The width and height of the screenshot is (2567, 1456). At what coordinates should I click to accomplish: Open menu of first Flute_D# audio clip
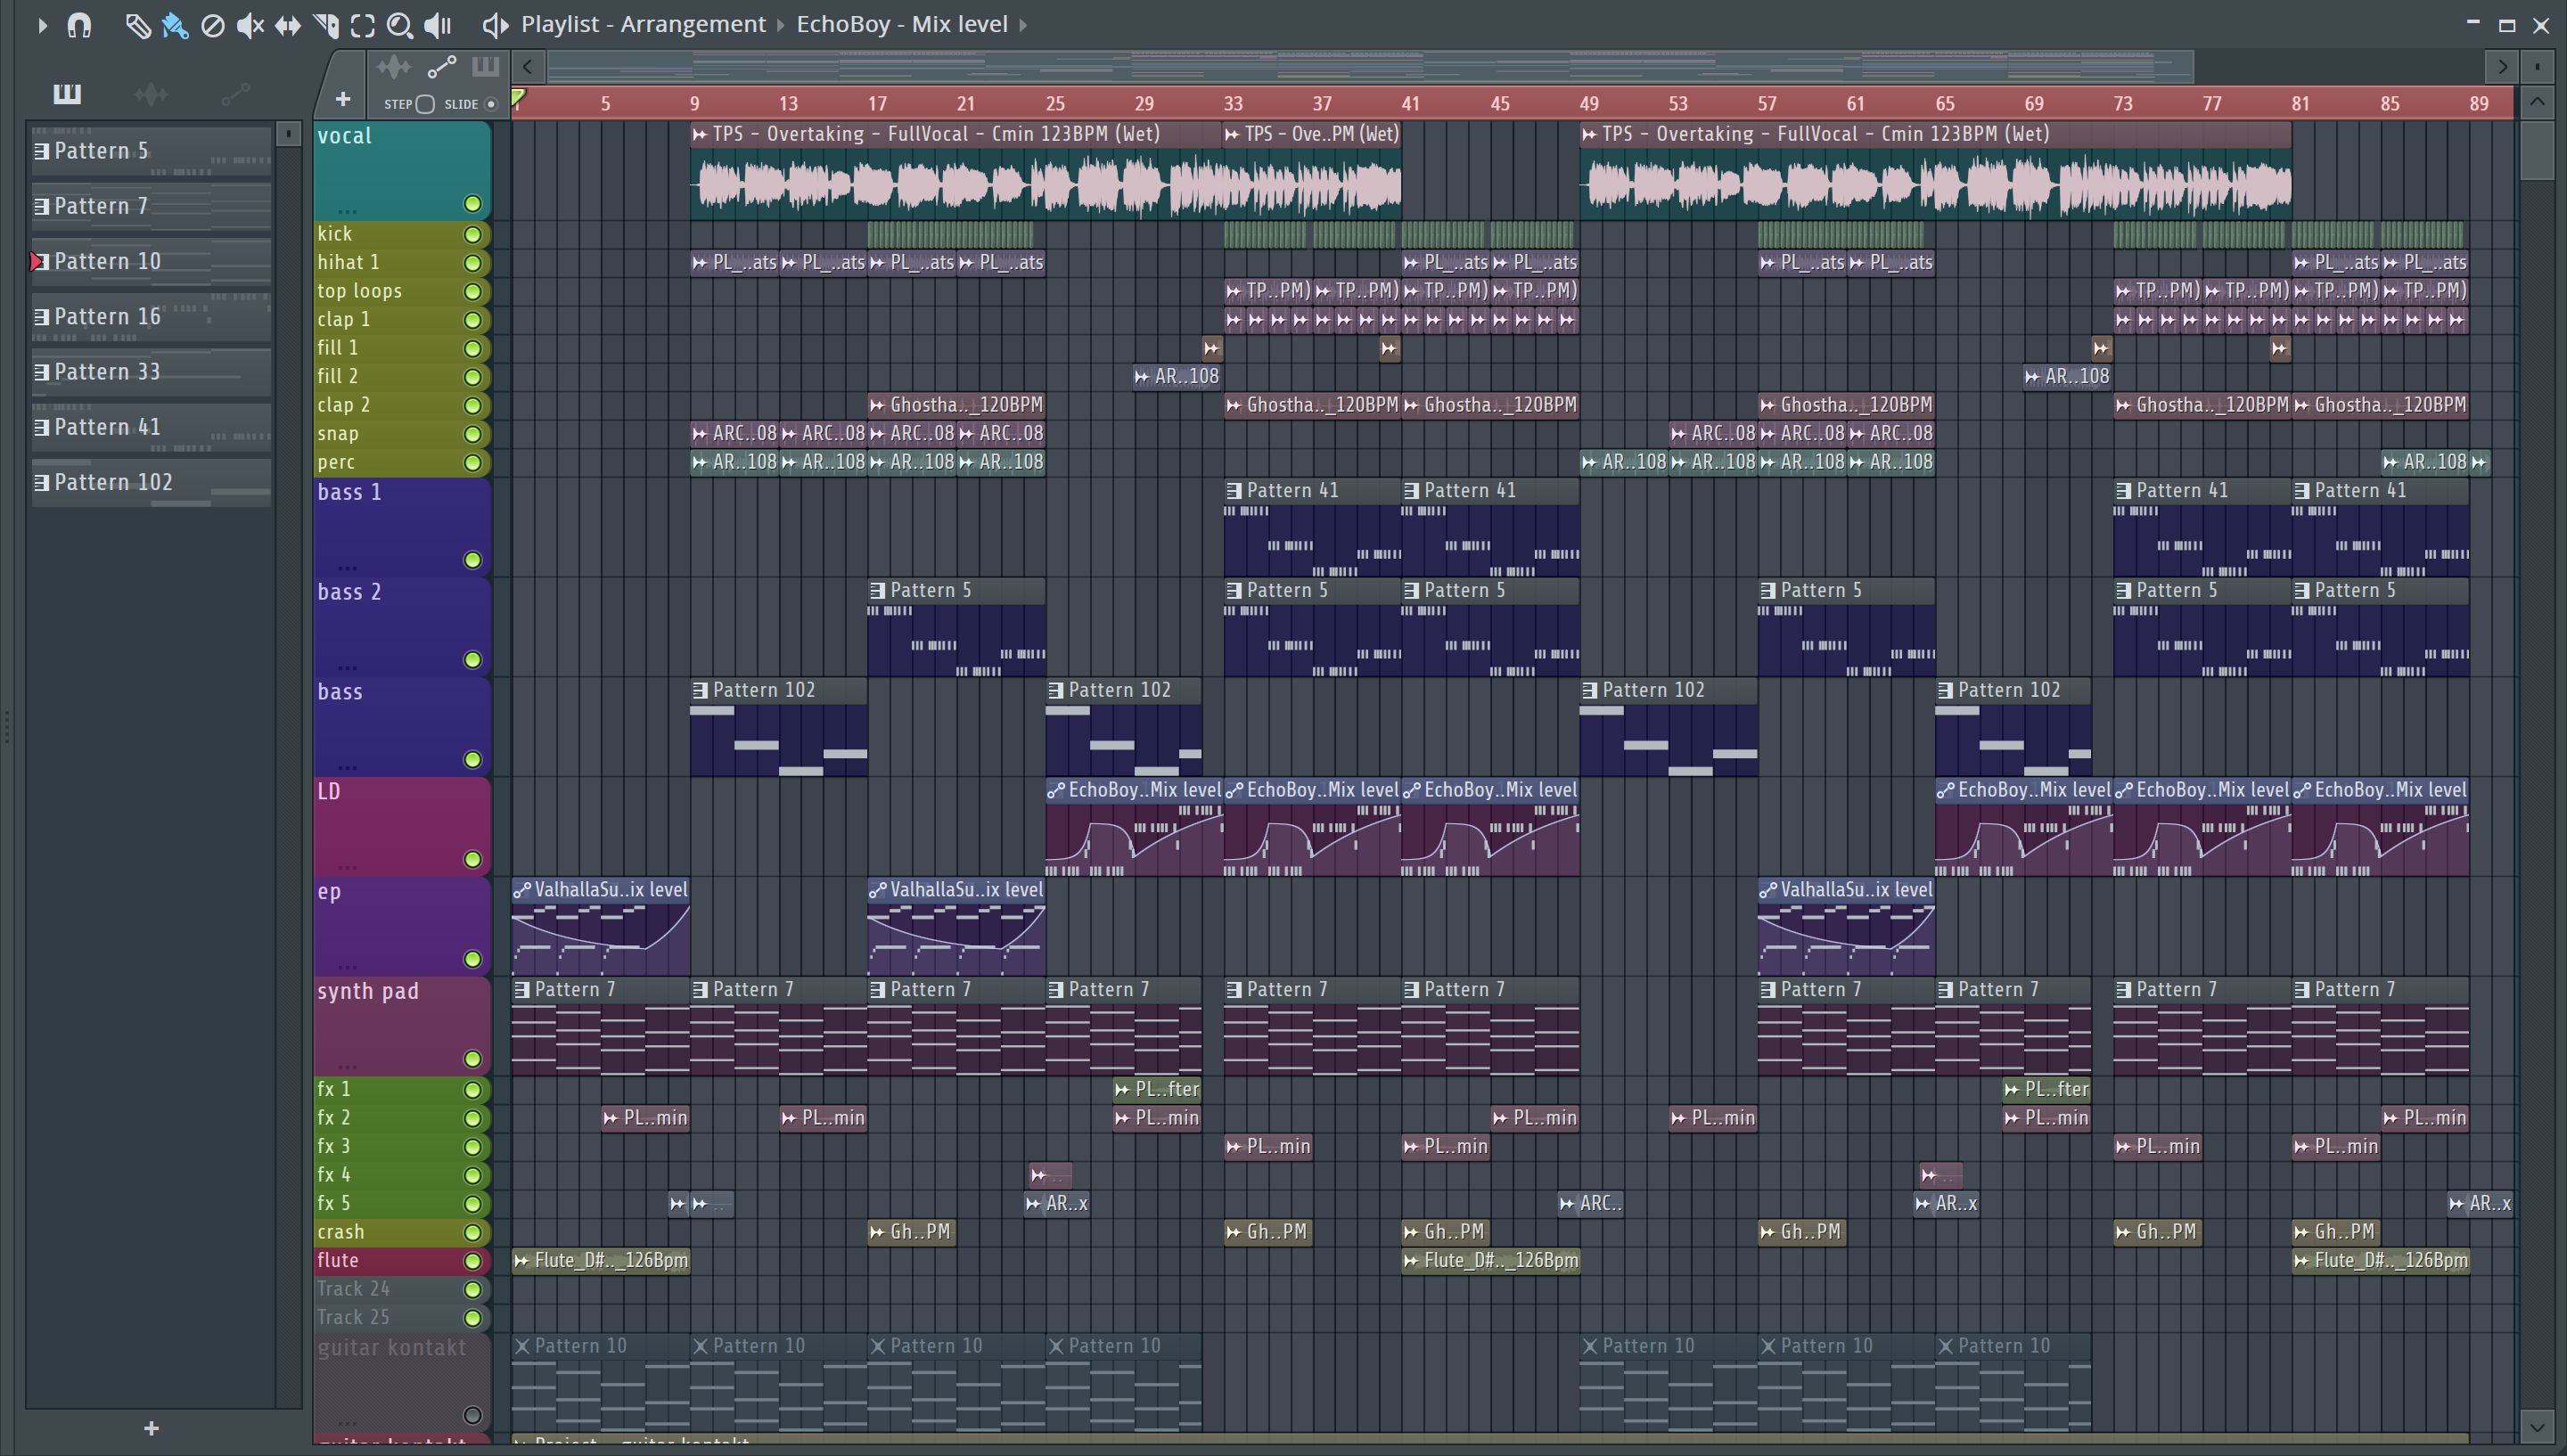[x=521, y=1261]
